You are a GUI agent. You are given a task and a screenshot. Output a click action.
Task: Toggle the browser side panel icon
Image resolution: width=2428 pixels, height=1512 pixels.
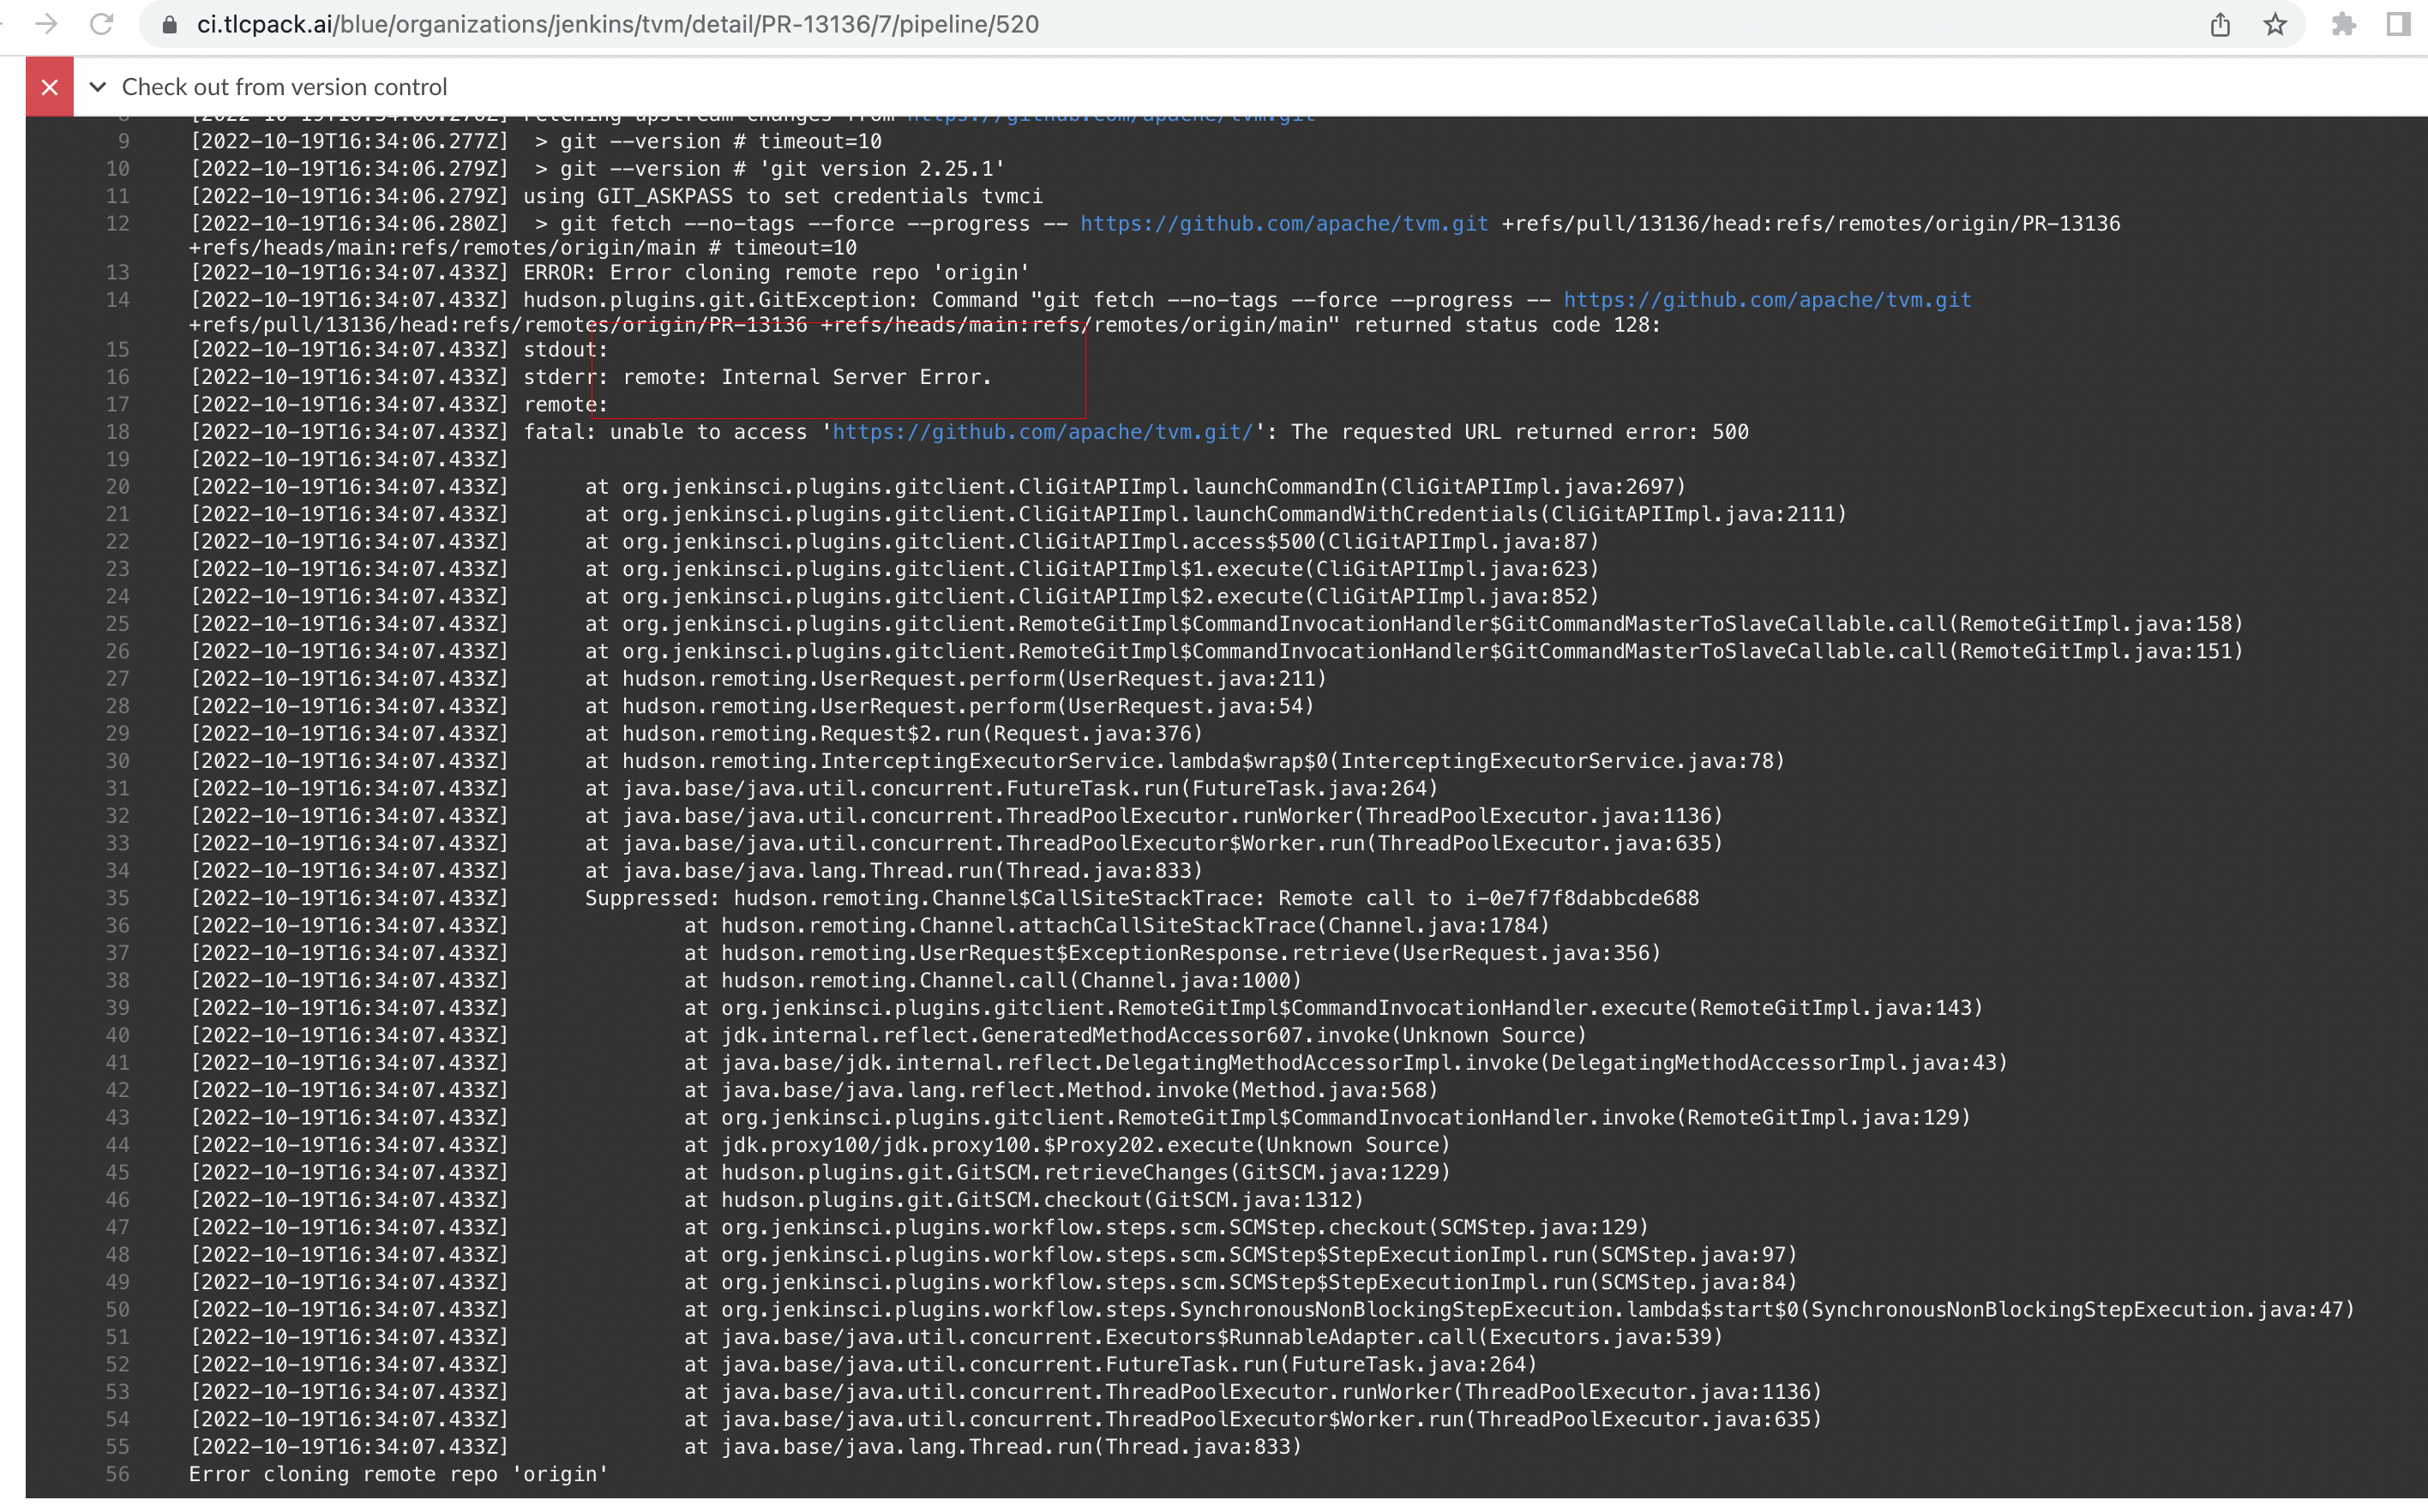coord(2397,24)
